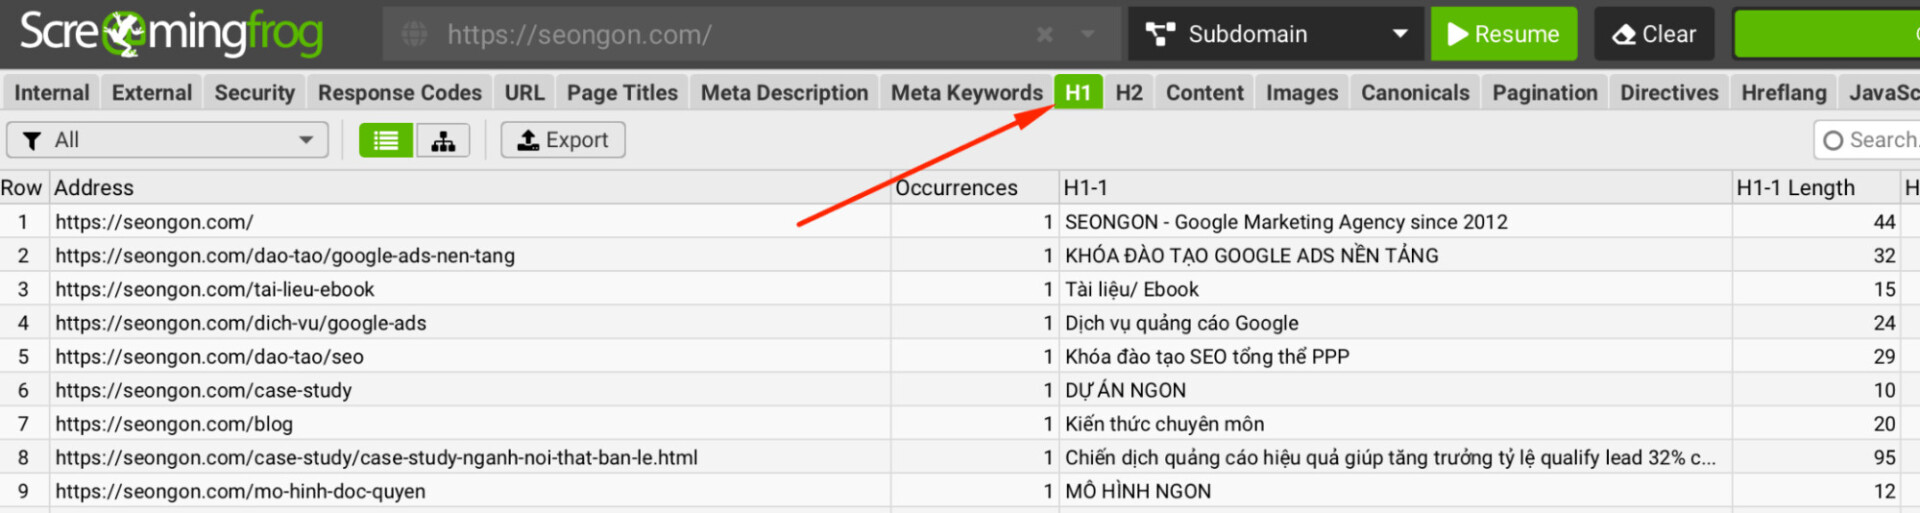1920x513 pixels.
Task: Click the globe icon in URL bar
Action: pos(414,34)
